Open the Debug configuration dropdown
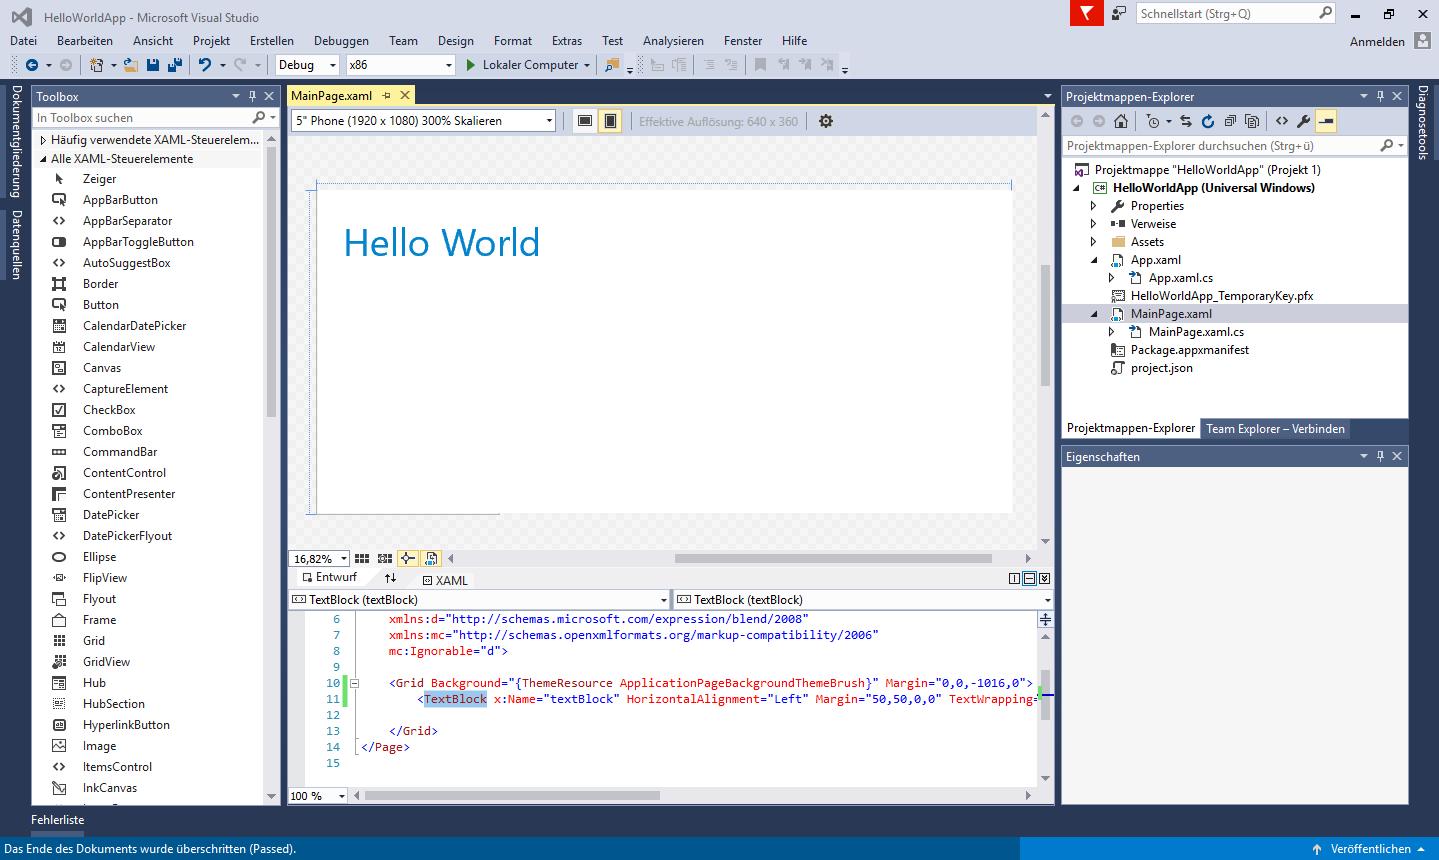The height and width of the screenshot is (860, 1439). 309,65
